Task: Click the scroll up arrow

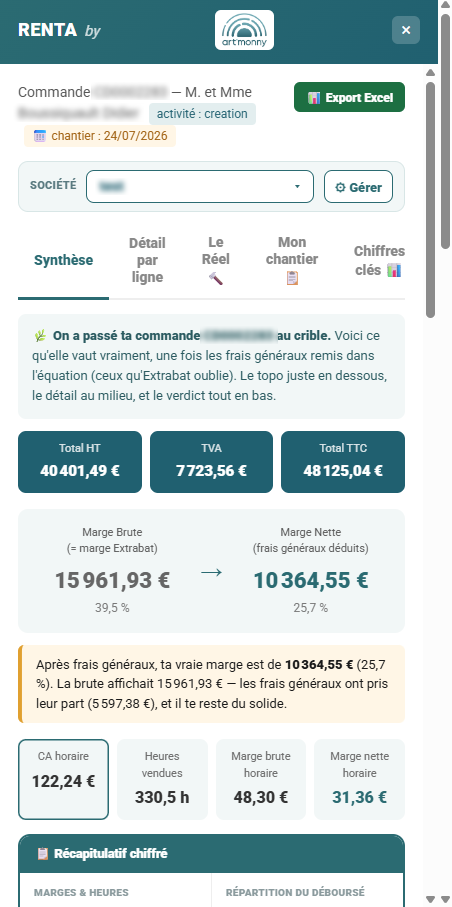Action: 430,72
